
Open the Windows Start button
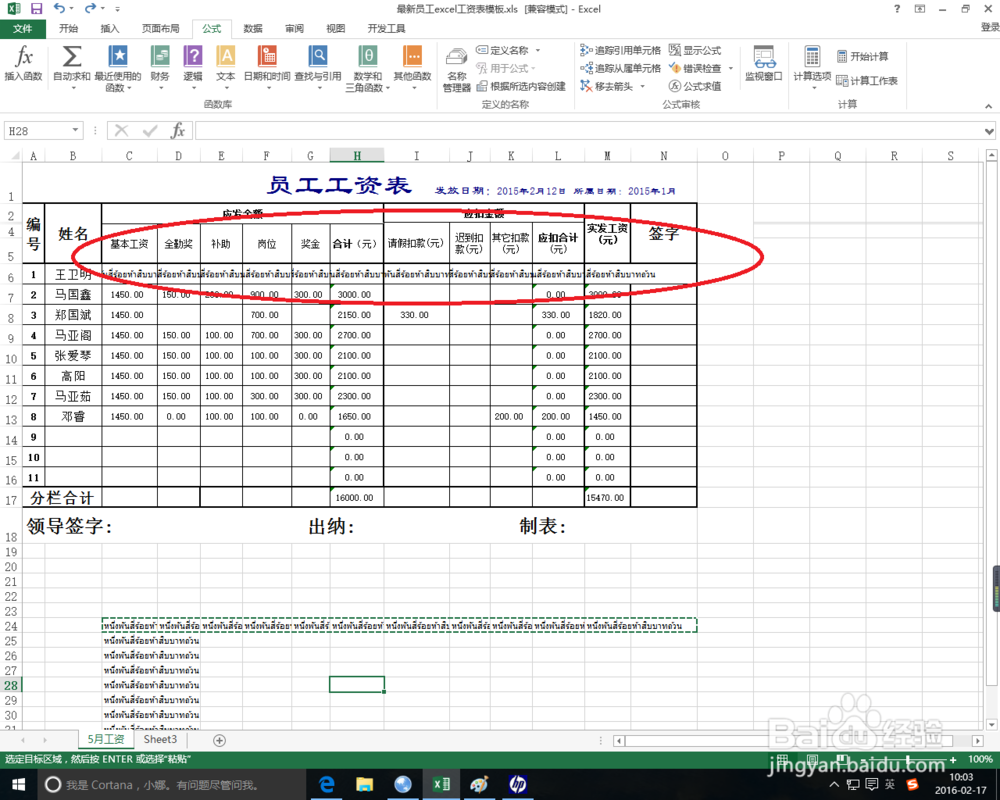[x=18, y=784]
